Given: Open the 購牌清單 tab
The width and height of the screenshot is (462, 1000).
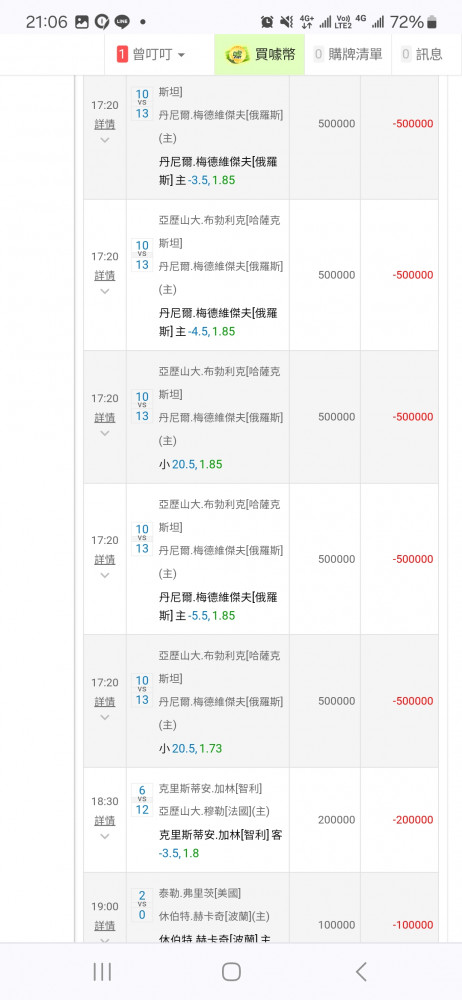Looking at the screenshot, I should [x=348, y=55].
